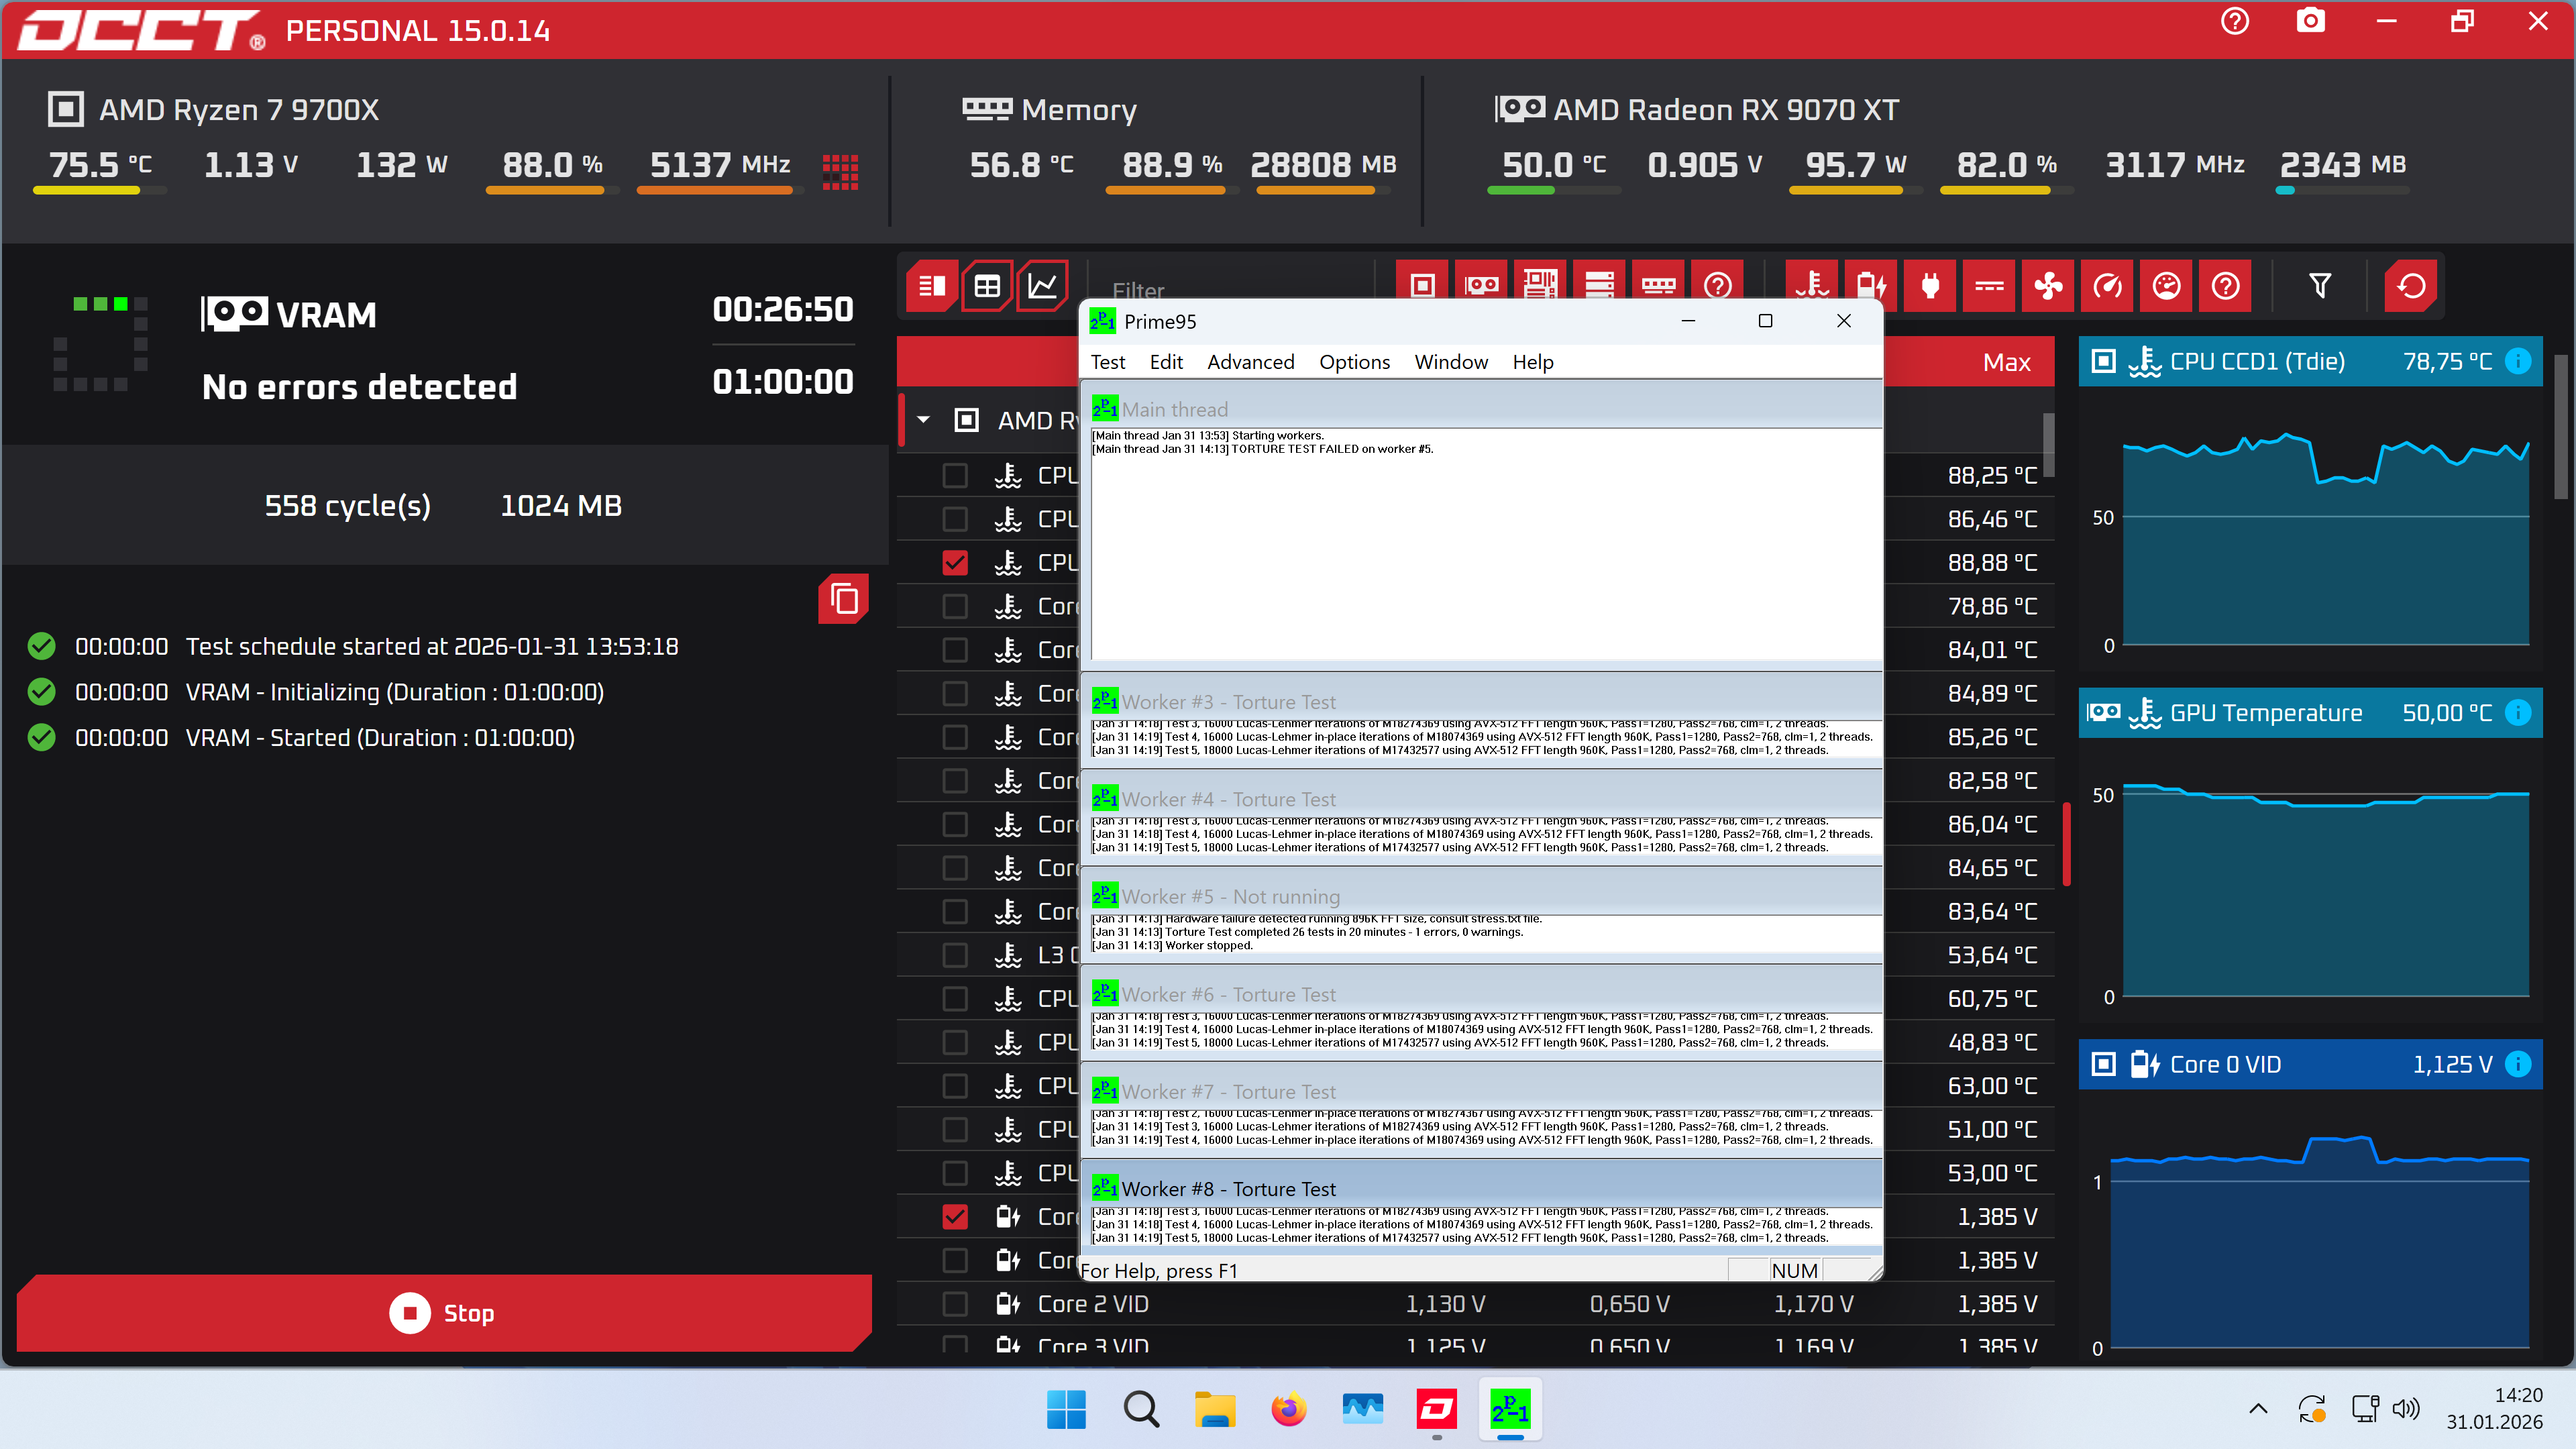Screen dimensions: 2576x1449
Task: Open File Explorer from the taskbar
Action: (x=1215, y=1410)
